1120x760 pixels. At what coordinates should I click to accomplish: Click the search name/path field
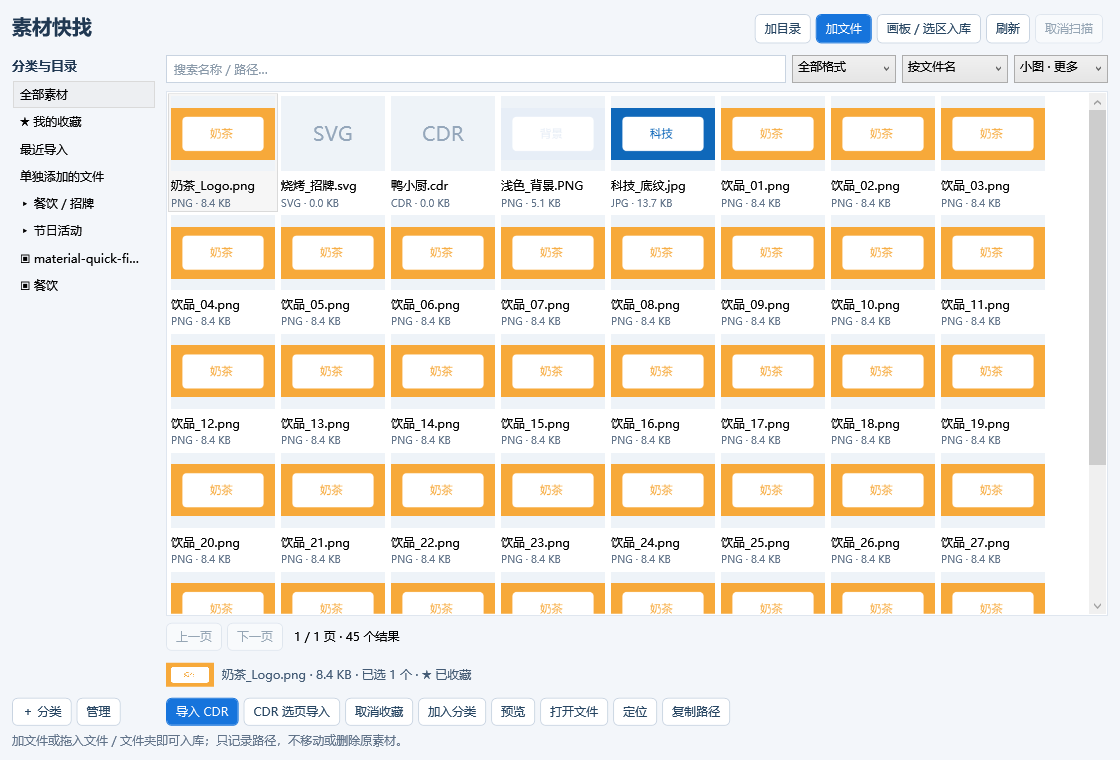tap(476, 69)
